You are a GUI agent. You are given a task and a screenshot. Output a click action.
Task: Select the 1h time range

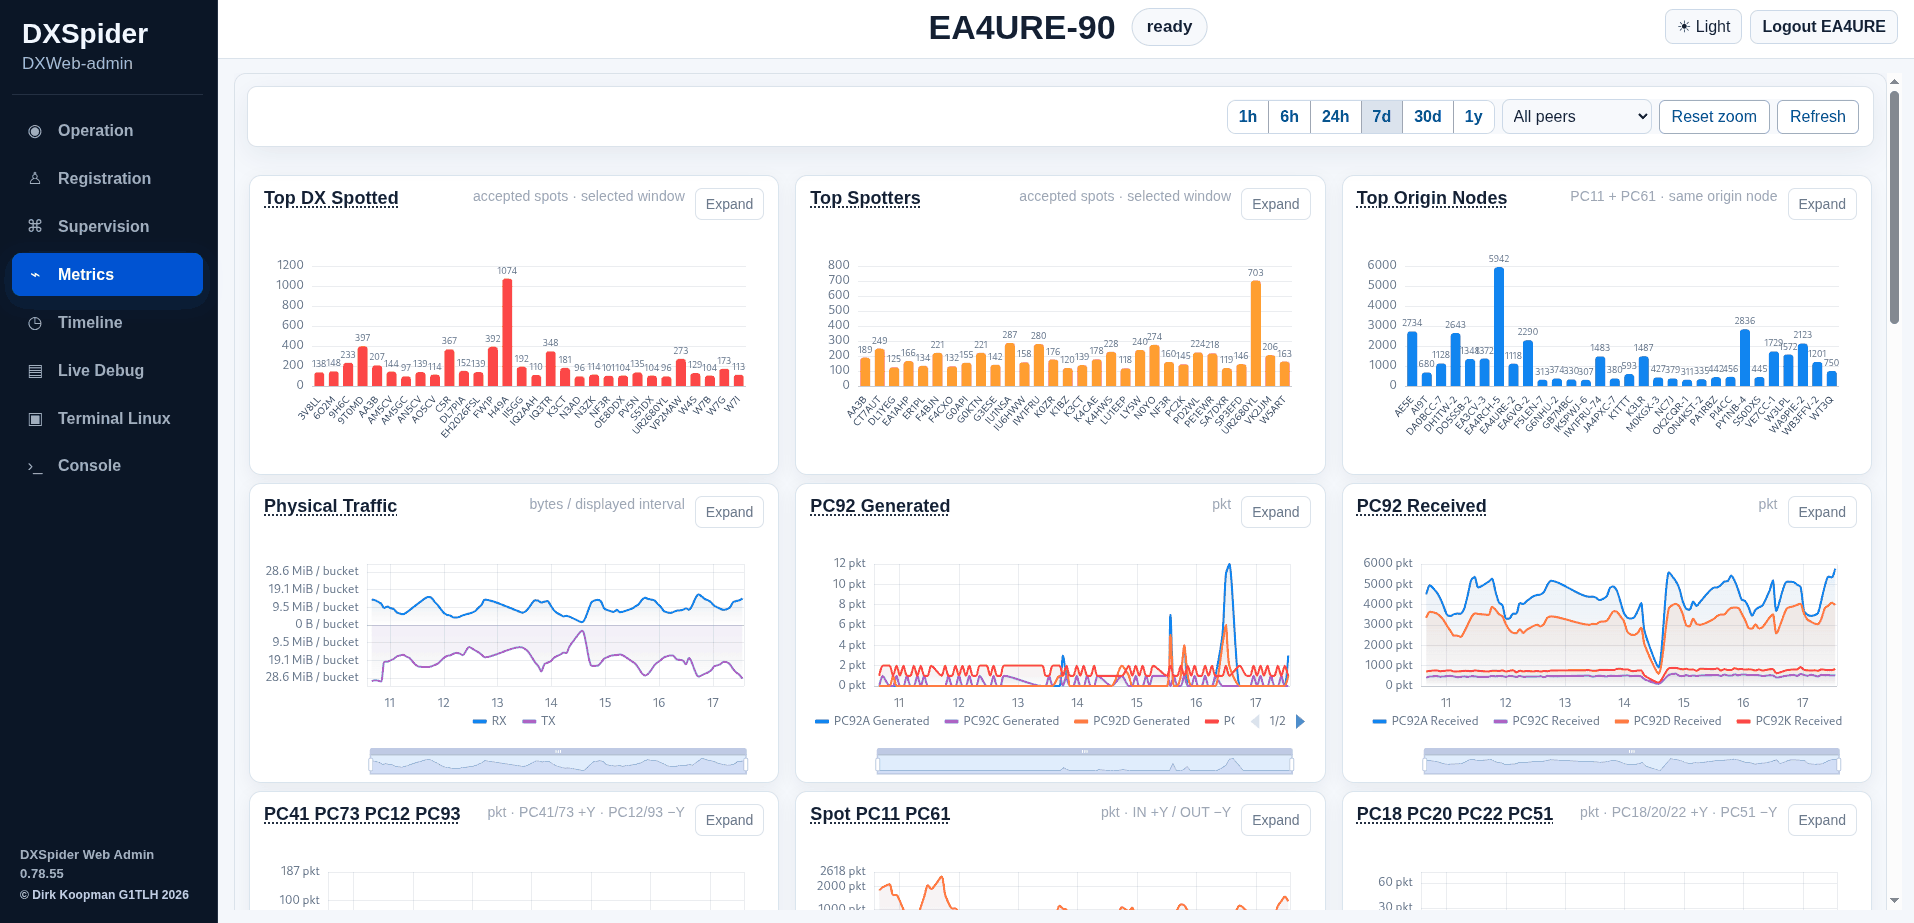pos(1248,117)
